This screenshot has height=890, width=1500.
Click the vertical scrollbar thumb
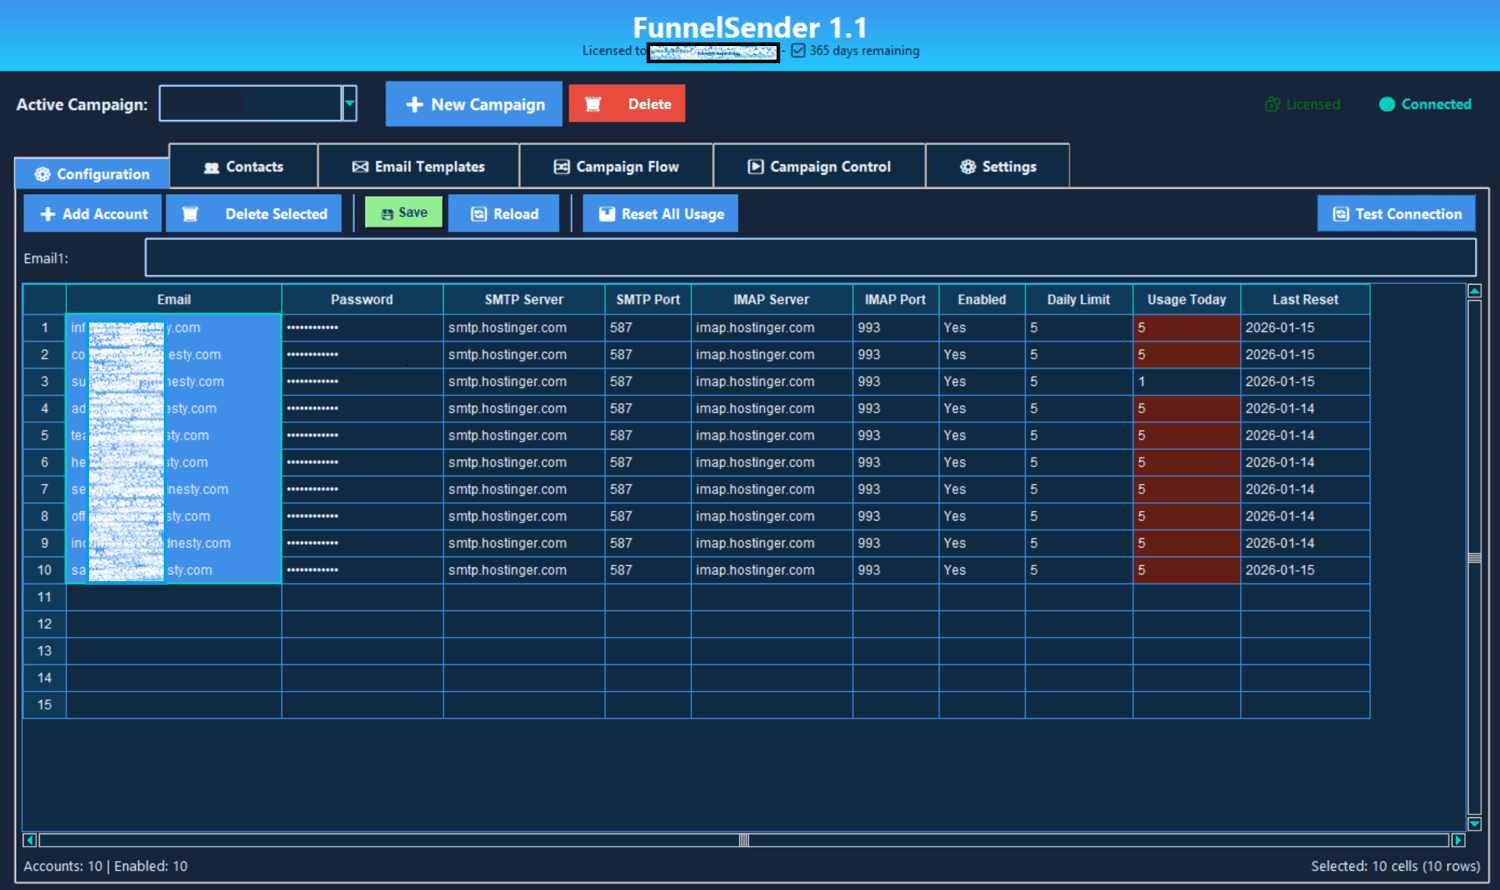click(1474, 557)
